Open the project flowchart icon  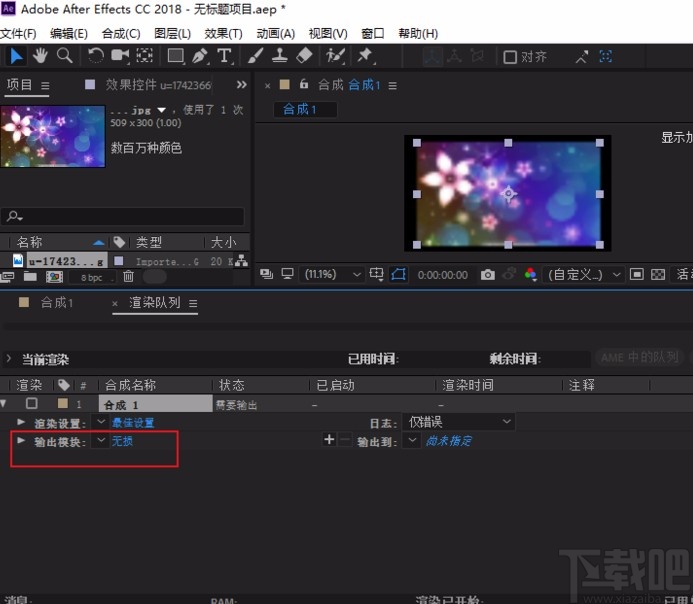point(241,261)
